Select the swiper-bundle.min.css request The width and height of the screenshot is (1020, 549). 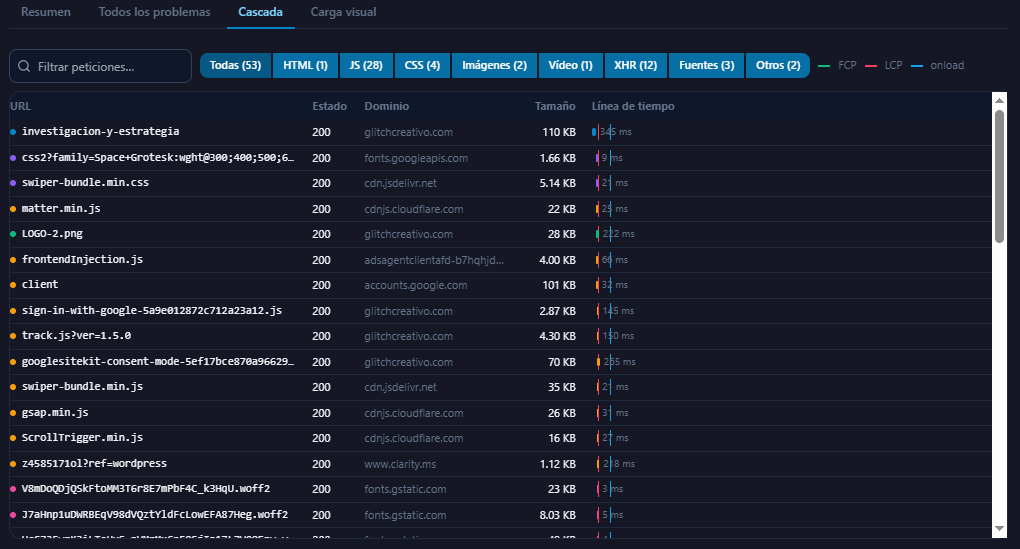point(501,183)
